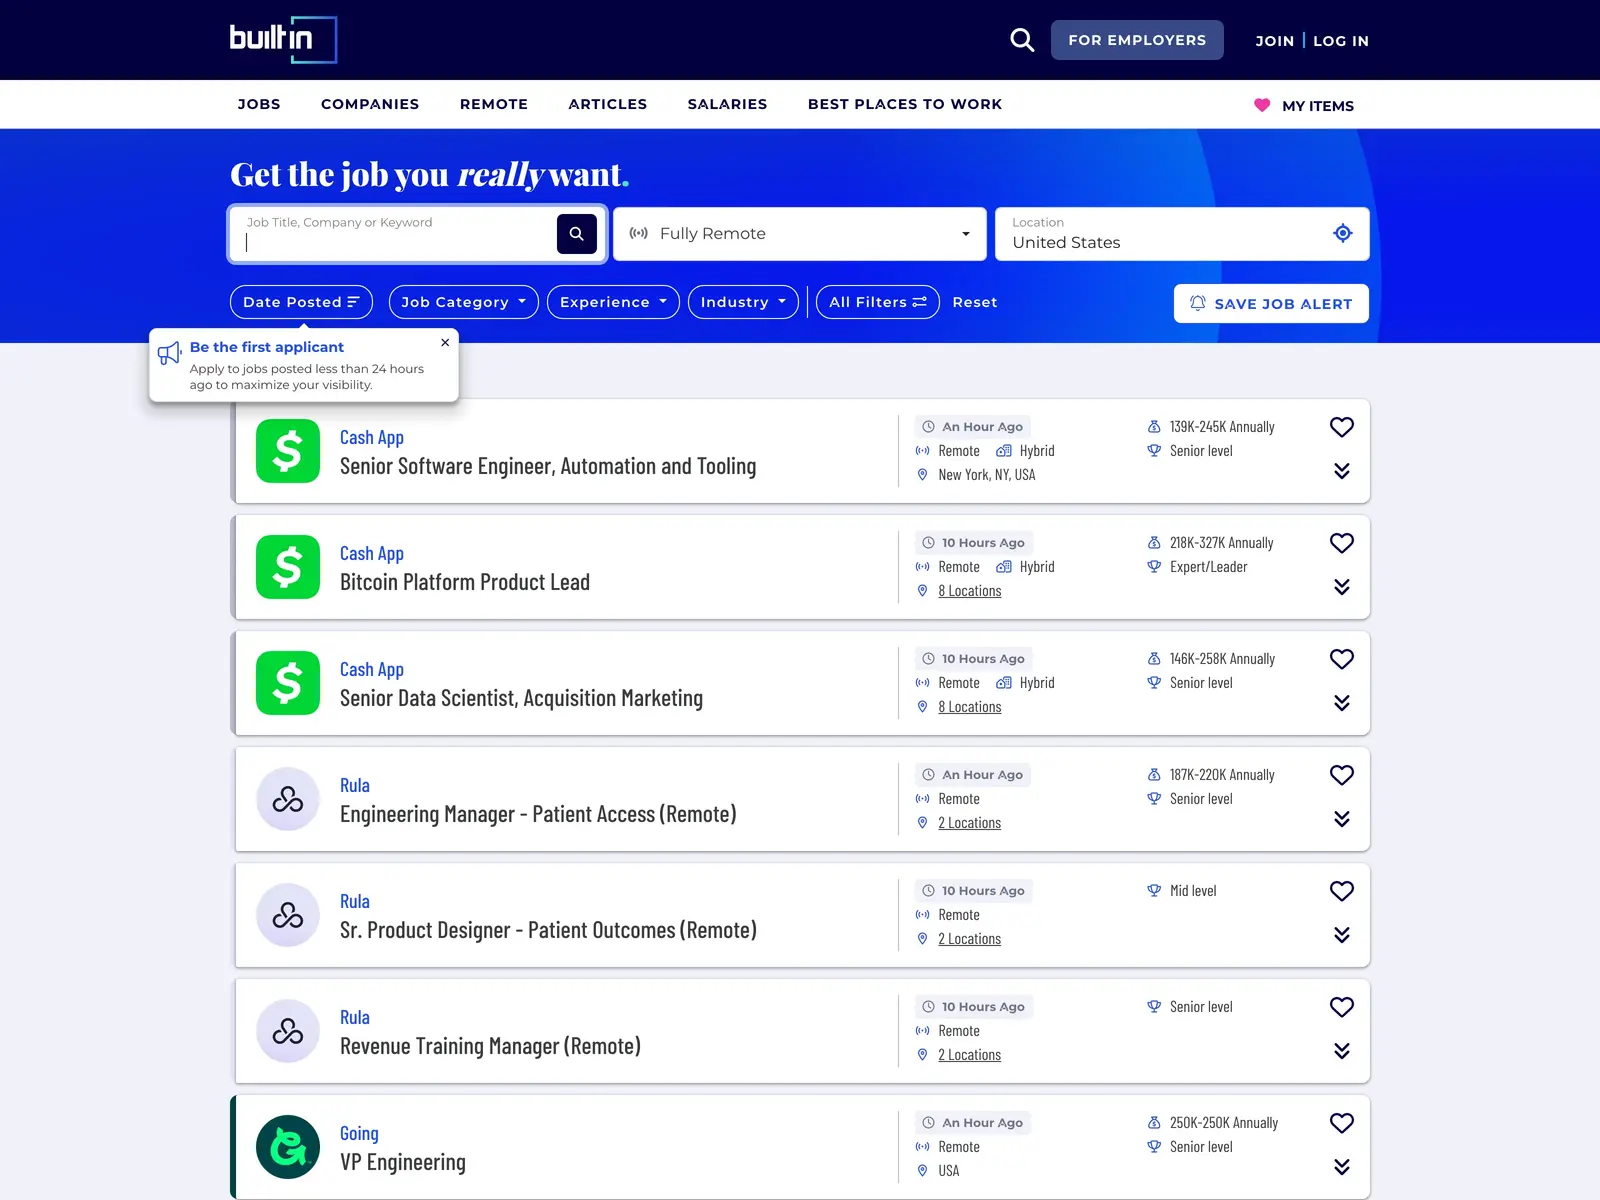Image resolution: width=1600 pixels, height=1200 pixels.
Task: Open Best Places To Work page
Action: [905, 104]
